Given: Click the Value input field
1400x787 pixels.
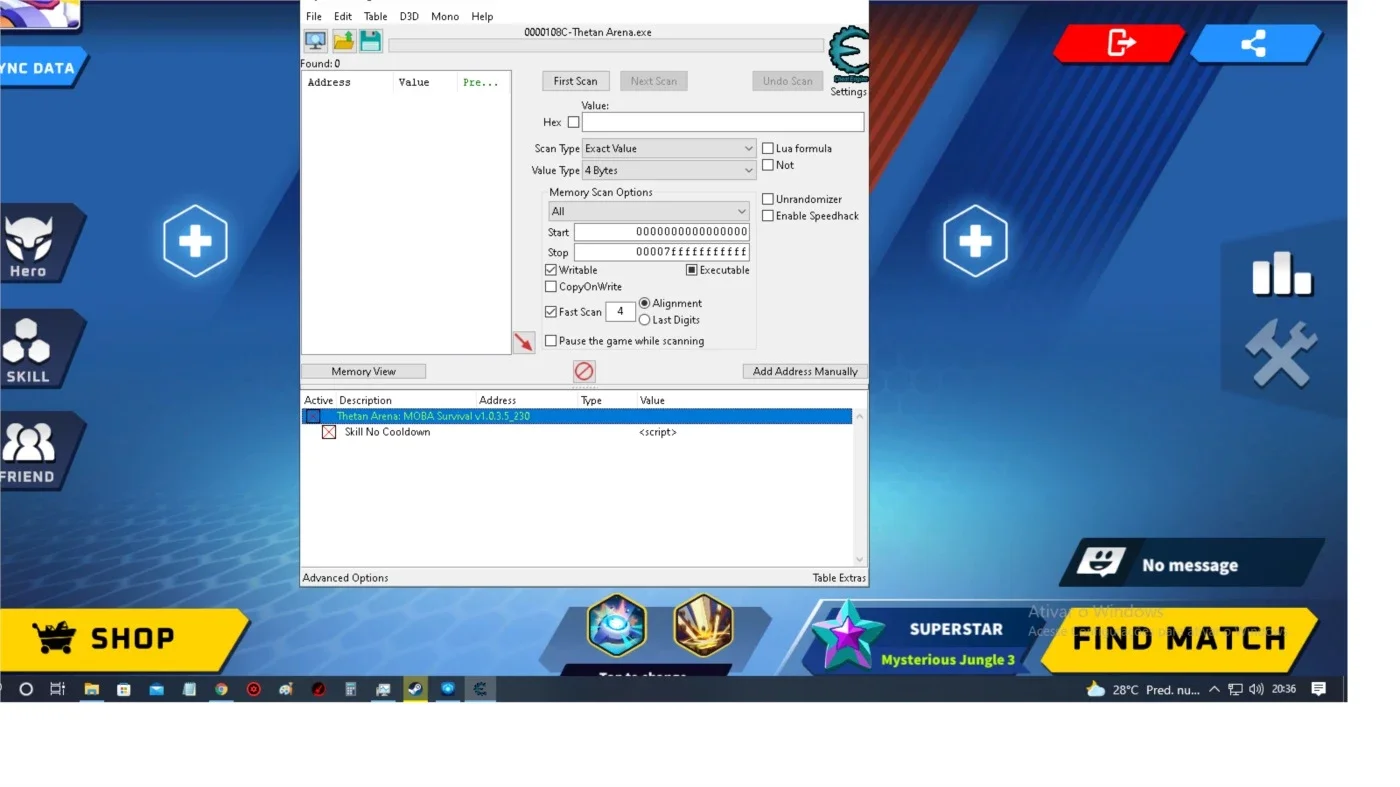Looking at the screenshot, I should [723, 122].
